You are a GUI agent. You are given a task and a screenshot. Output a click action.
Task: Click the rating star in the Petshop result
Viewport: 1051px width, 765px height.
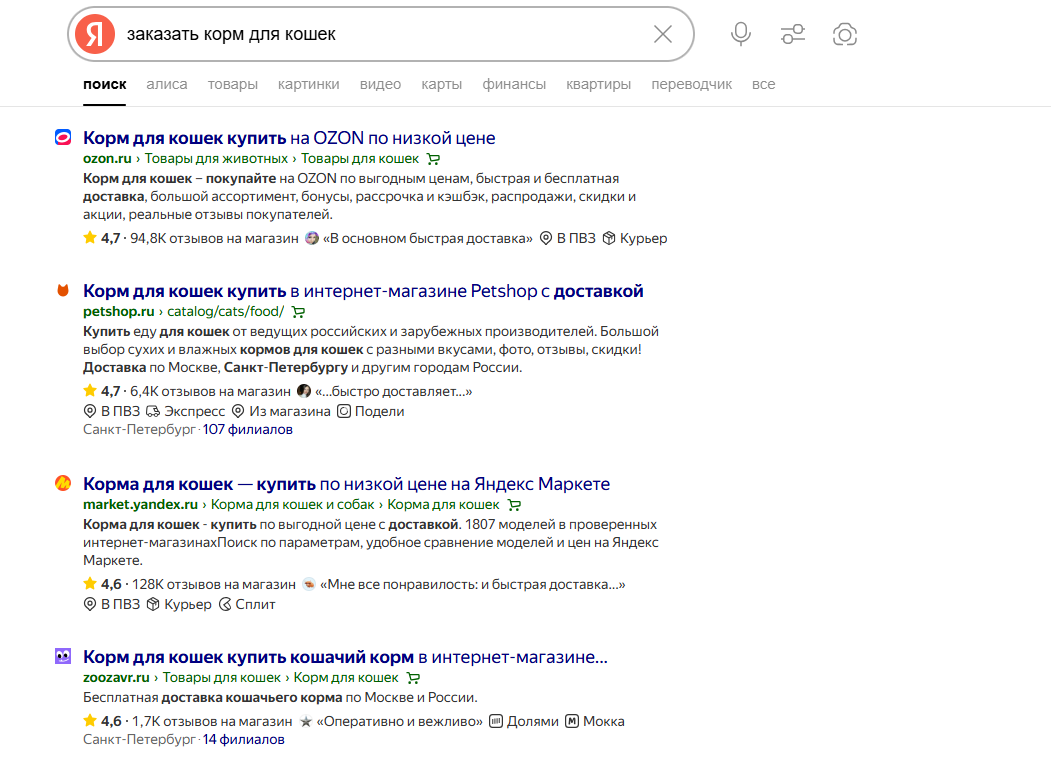click(x=90, y=390)
